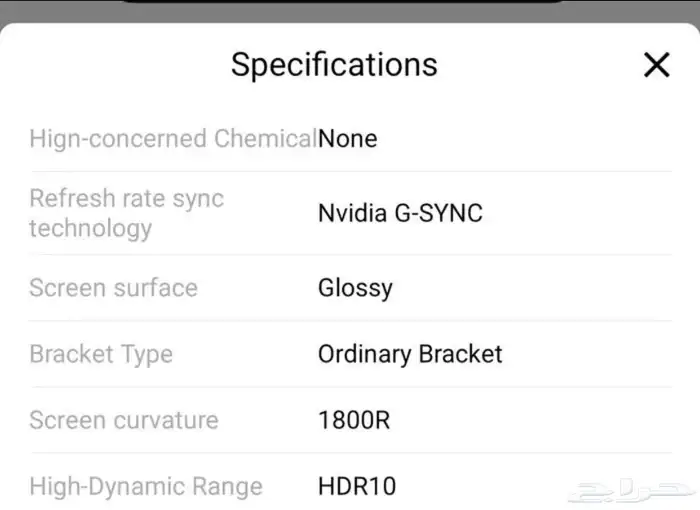Click the dark bar above the sheet
Screen dimensions: 700x510
tap(340, 2)
